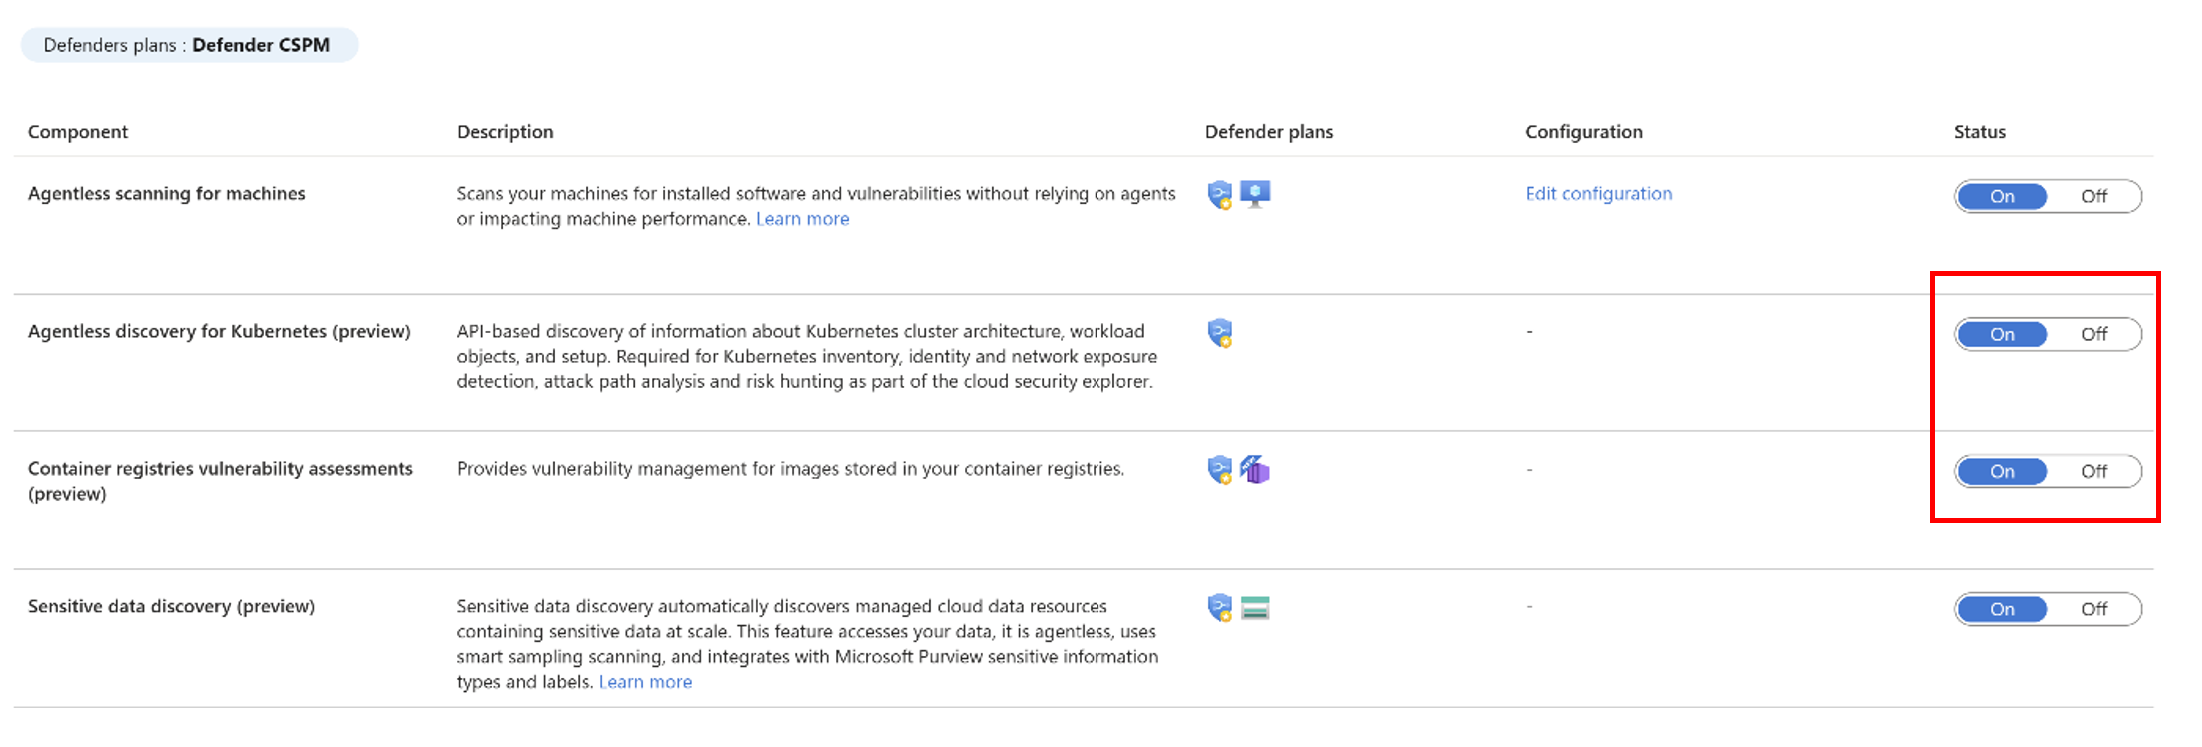Disable Agentless discovery for Kubernetes via Off

tap(2093, 334)
